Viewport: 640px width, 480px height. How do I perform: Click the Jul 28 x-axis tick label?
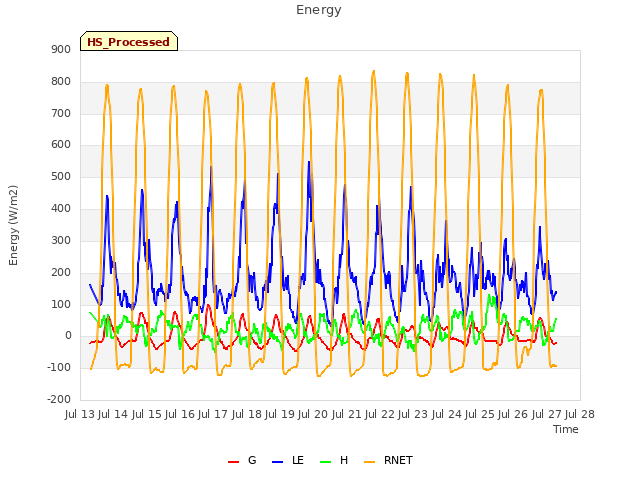tap(580, 414)
